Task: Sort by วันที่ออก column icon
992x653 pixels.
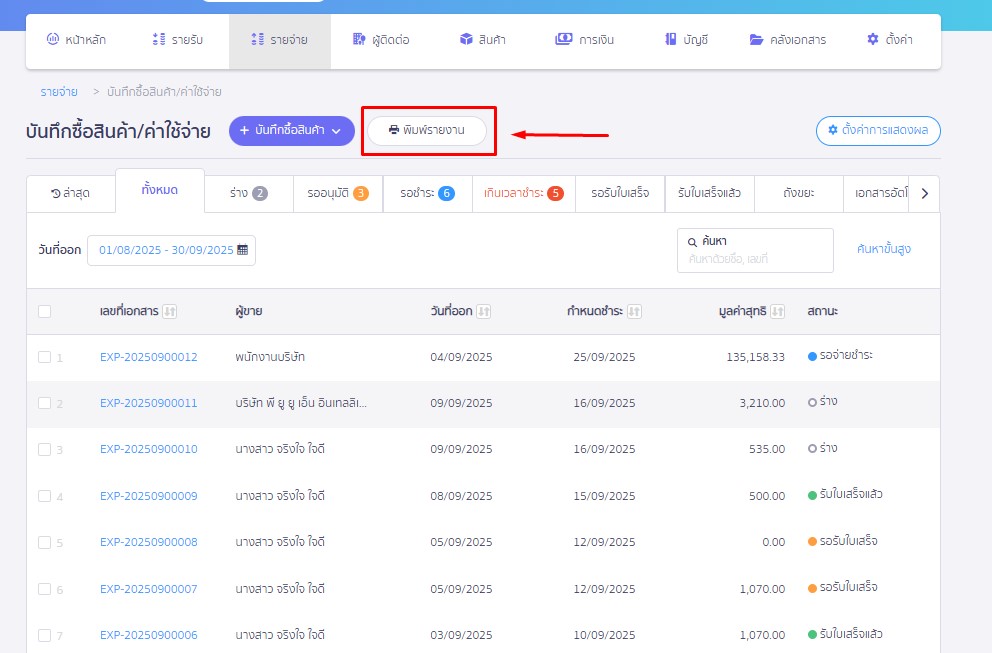Action: (x=483, y=311)
